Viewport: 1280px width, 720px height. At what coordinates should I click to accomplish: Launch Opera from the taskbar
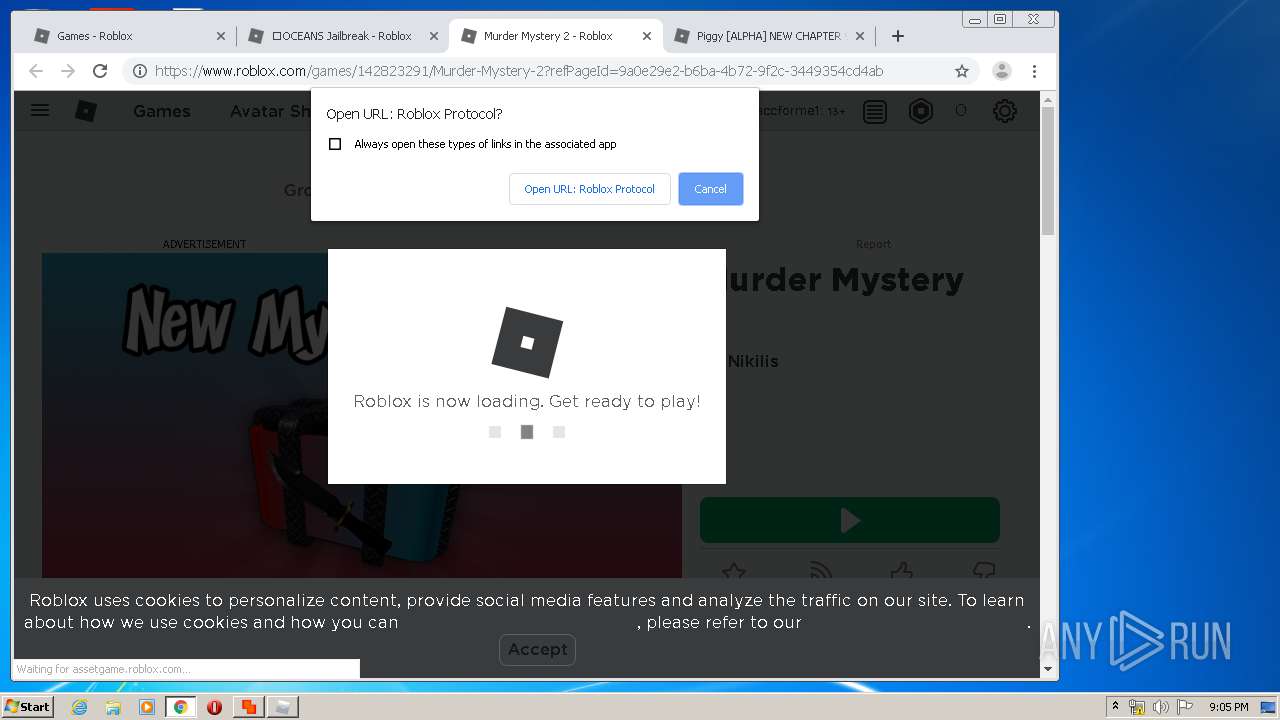pyautogui.click(x=214, y=707)
